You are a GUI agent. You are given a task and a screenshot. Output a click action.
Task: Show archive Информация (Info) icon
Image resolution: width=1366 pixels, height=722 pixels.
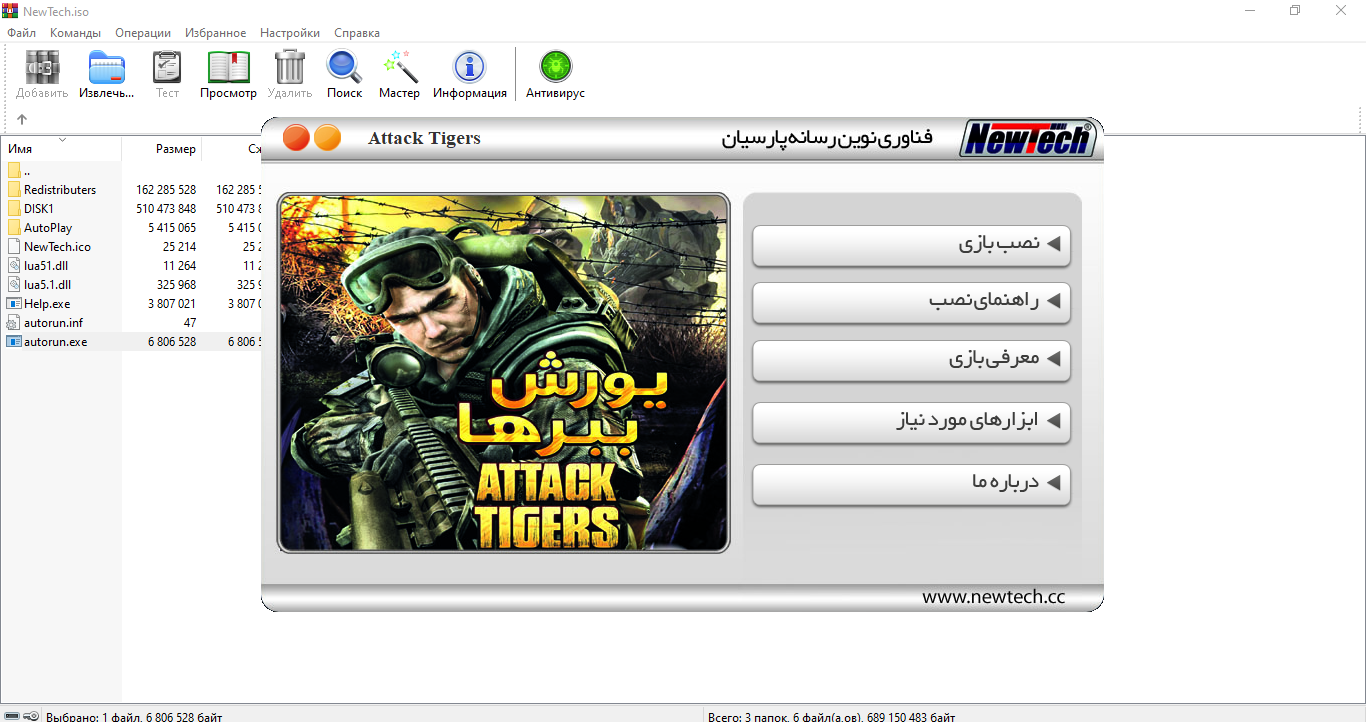click(x=470, y=68)
